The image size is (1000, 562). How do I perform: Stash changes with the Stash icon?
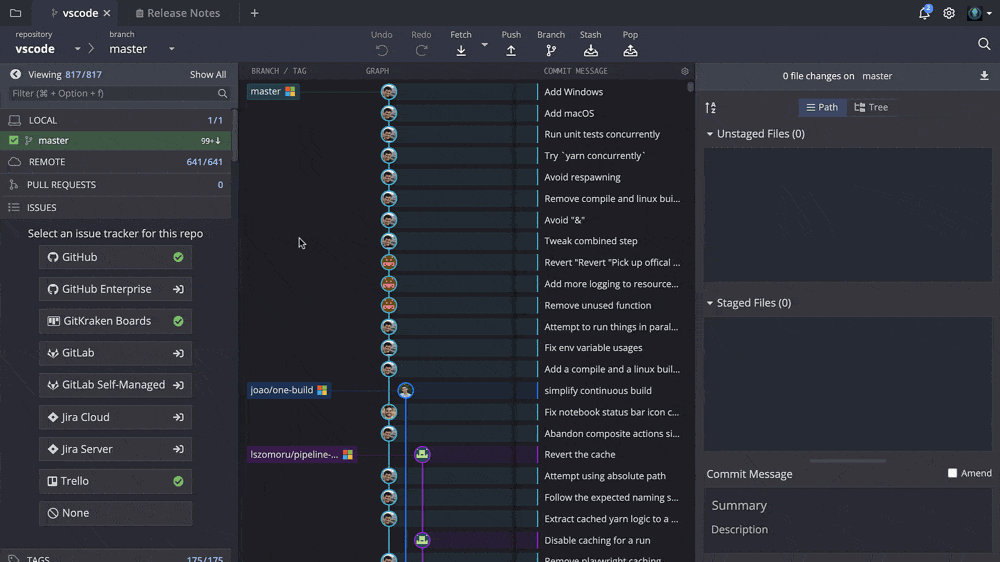point(591,50)
